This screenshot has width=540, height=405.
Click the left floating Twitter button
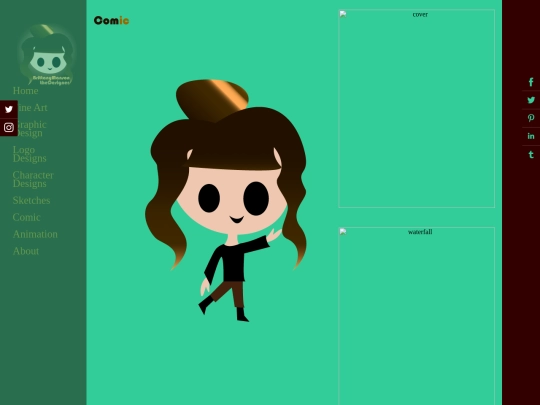point(9,109)
